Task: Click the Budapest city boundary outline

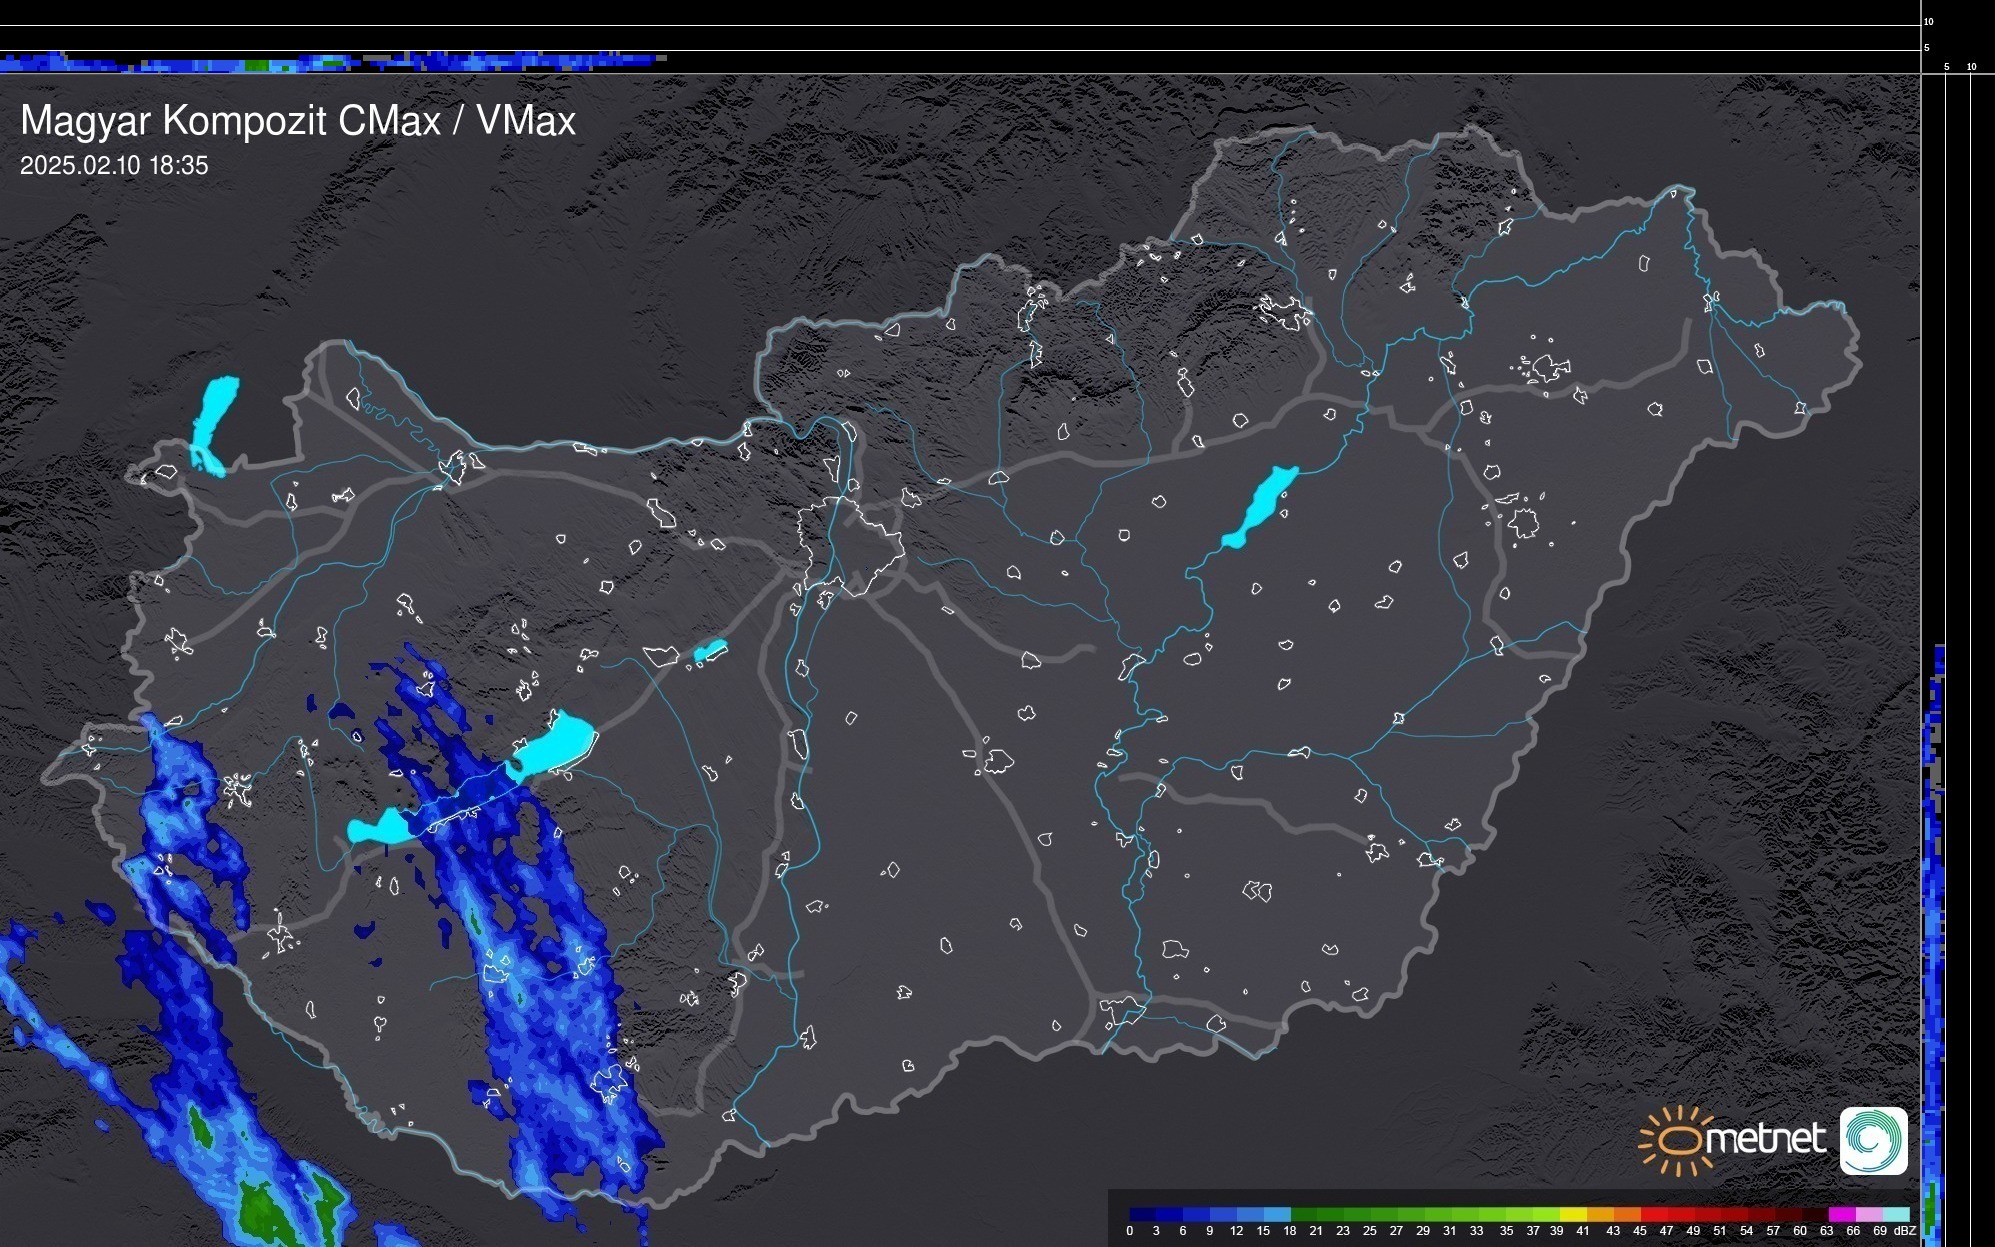Action: pos(850,545)
